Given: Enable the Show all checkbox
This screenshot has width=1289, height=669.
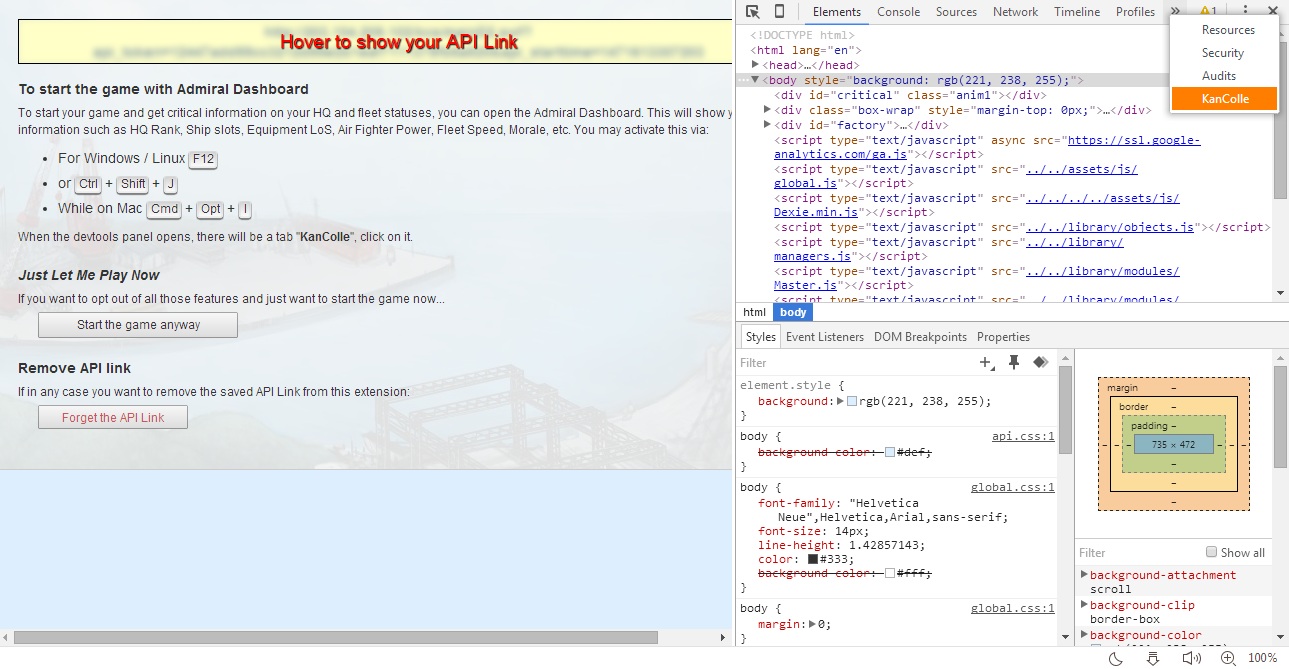Looking at the screenshot, I should (1211, 552).
